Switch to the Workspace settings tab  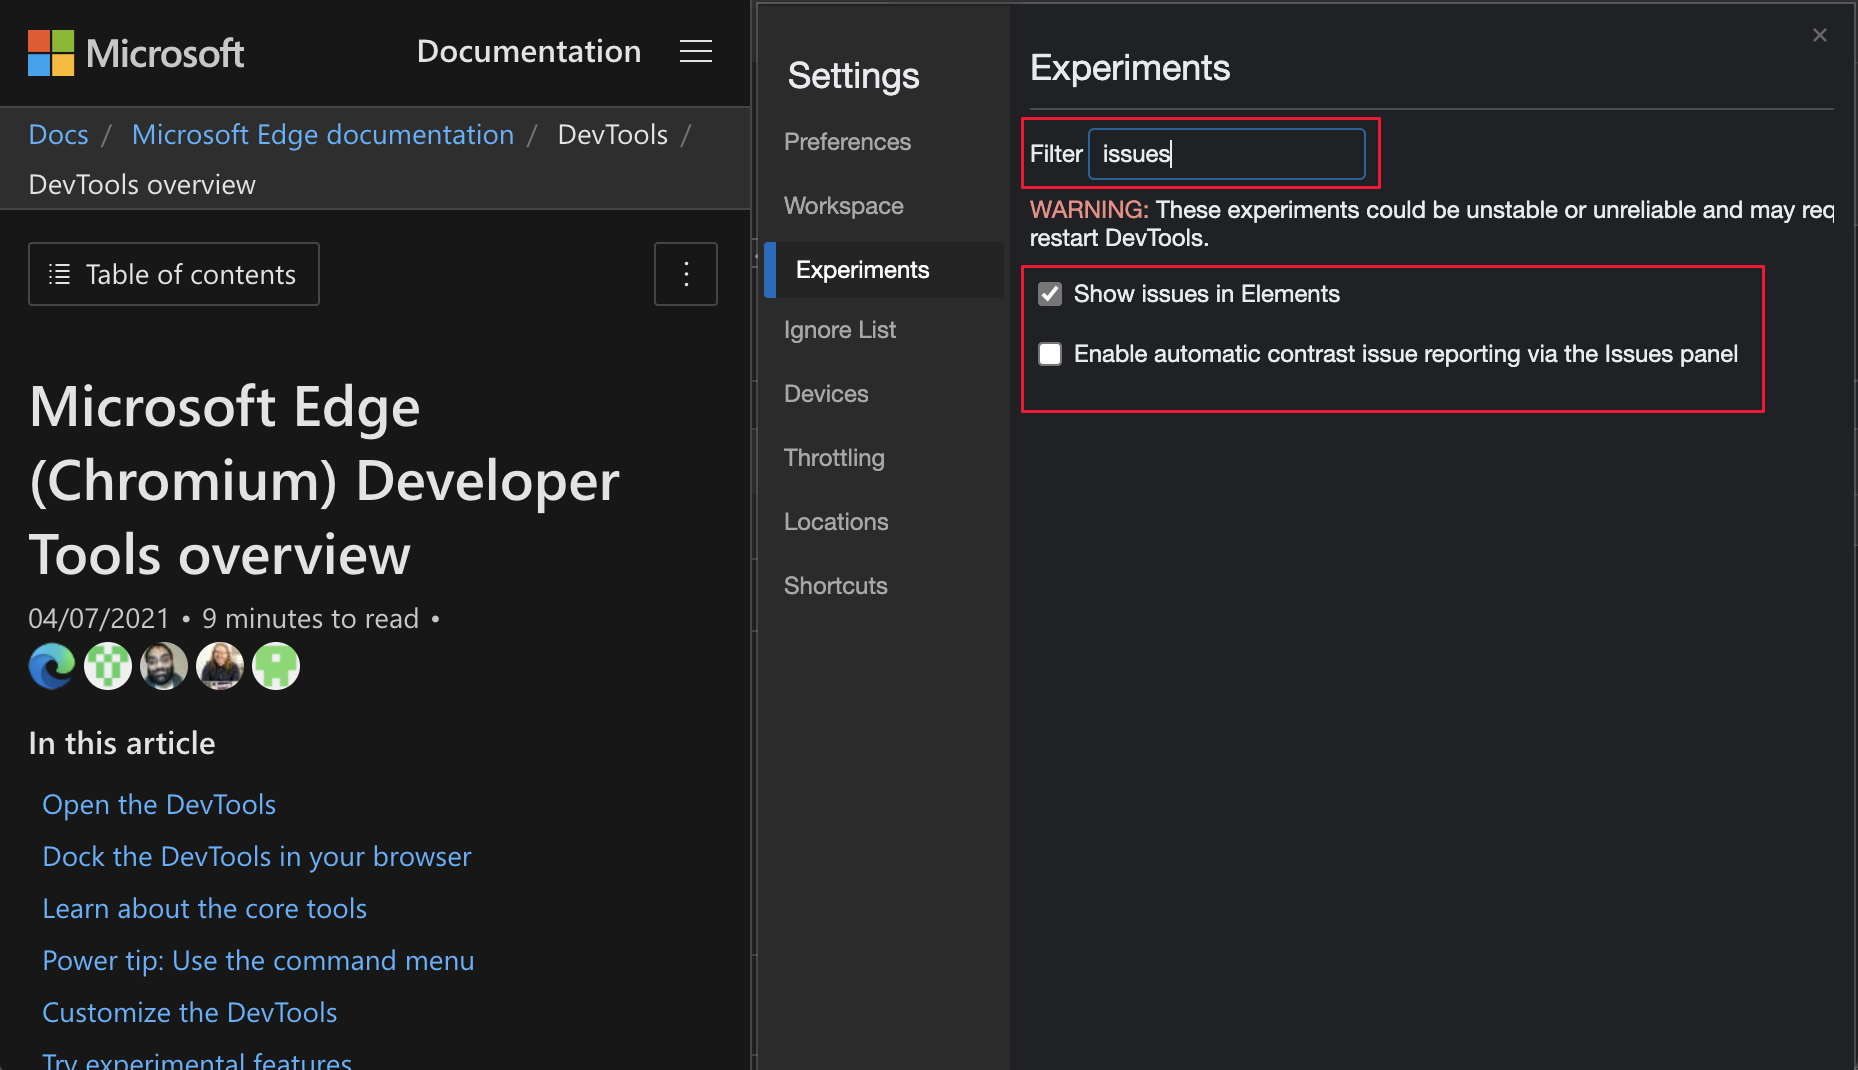(843, 206)
